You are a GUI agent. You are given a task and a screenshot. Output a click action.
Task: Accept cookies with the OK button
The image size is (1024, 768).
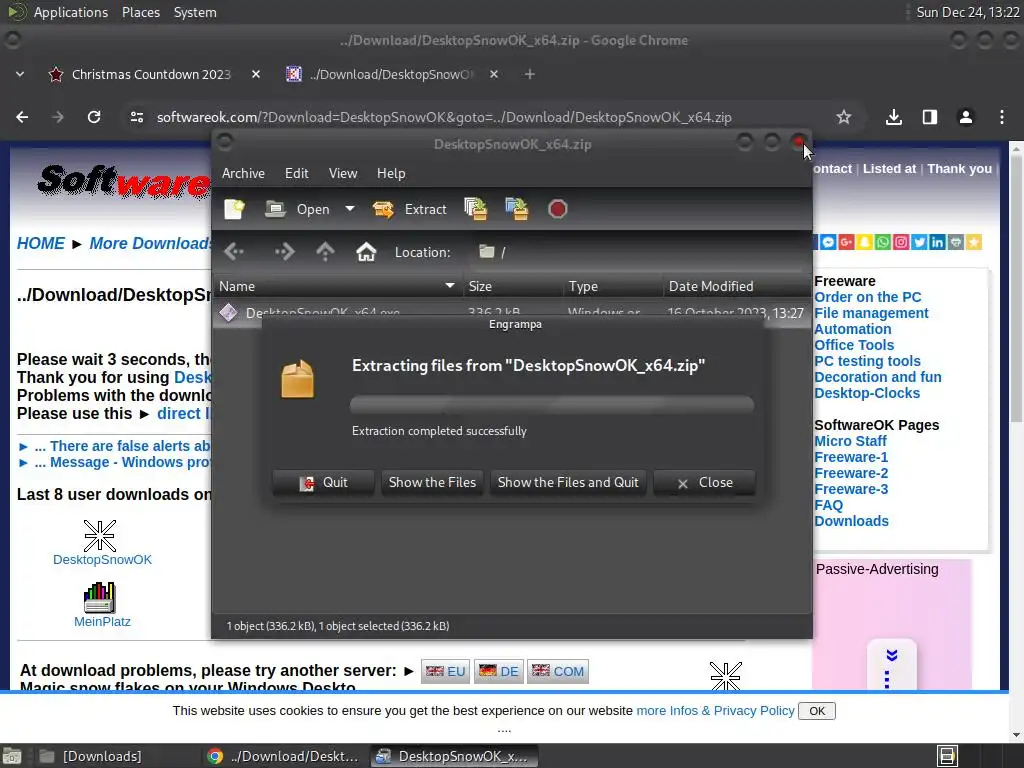(x=817, y=711)
